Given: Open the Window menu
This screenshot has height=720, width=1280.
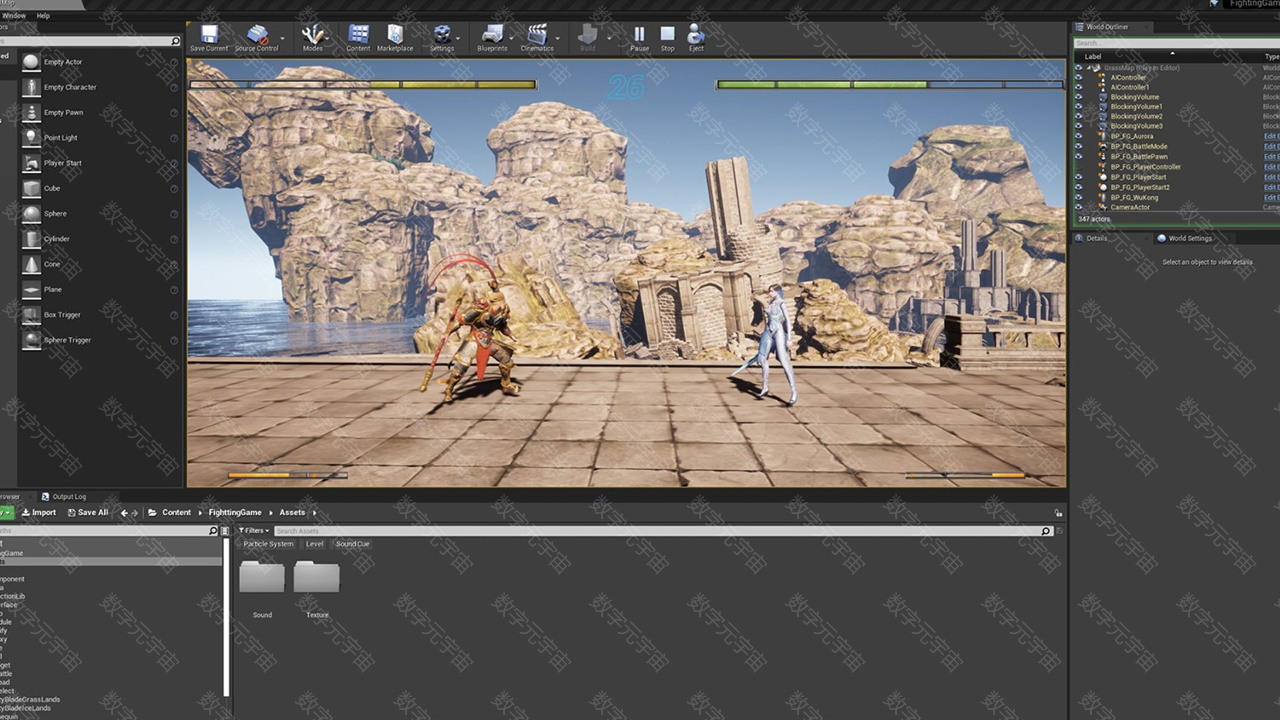Looking at the screenshot, I should click(x=14, y=16).
